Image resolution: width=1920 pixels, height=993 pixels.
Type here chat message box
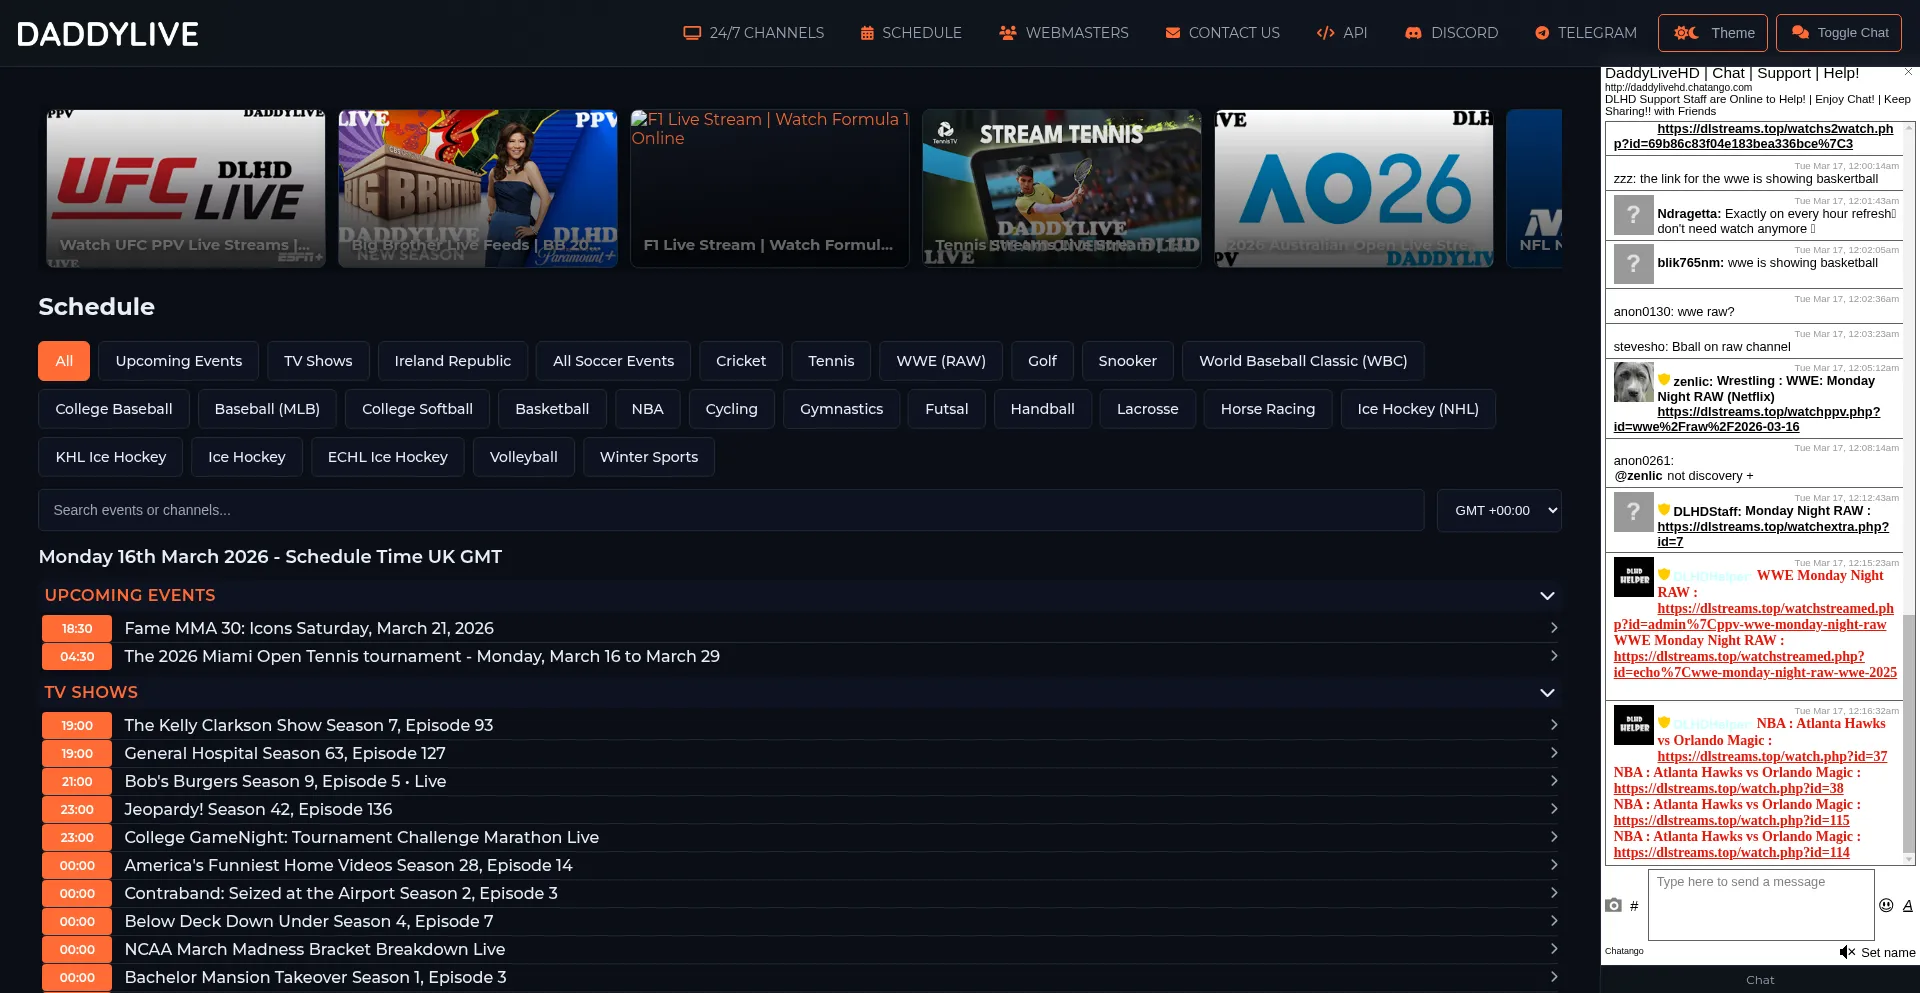click(x=1761, y=904)
